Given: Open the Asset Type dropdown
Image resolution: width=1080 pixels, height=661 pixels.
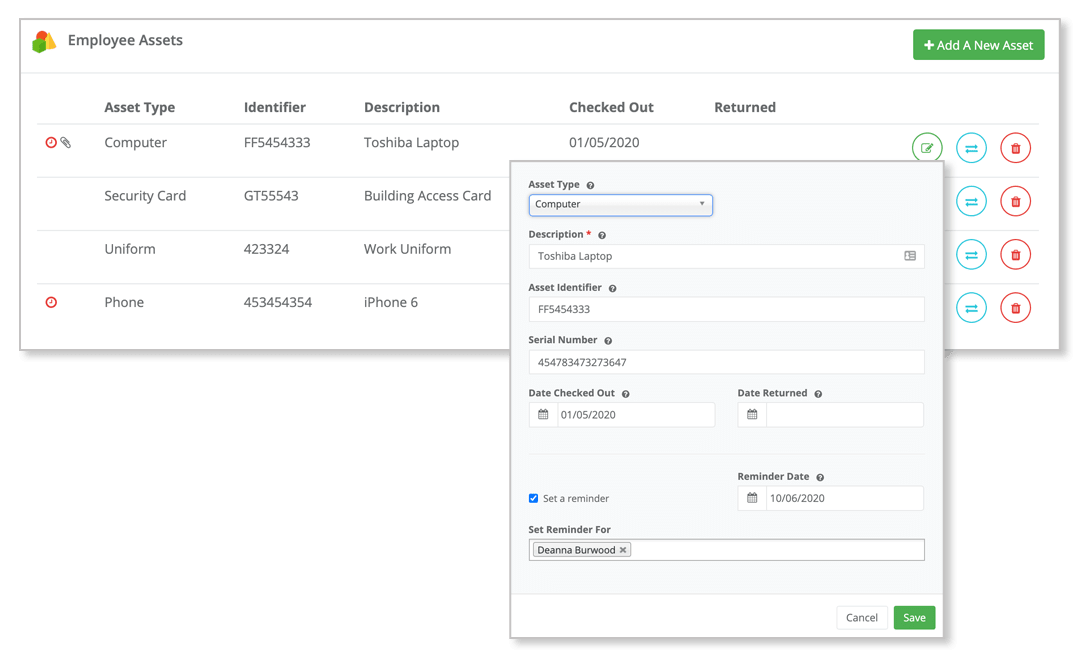Looking at the screenshot, I should 620,204.
